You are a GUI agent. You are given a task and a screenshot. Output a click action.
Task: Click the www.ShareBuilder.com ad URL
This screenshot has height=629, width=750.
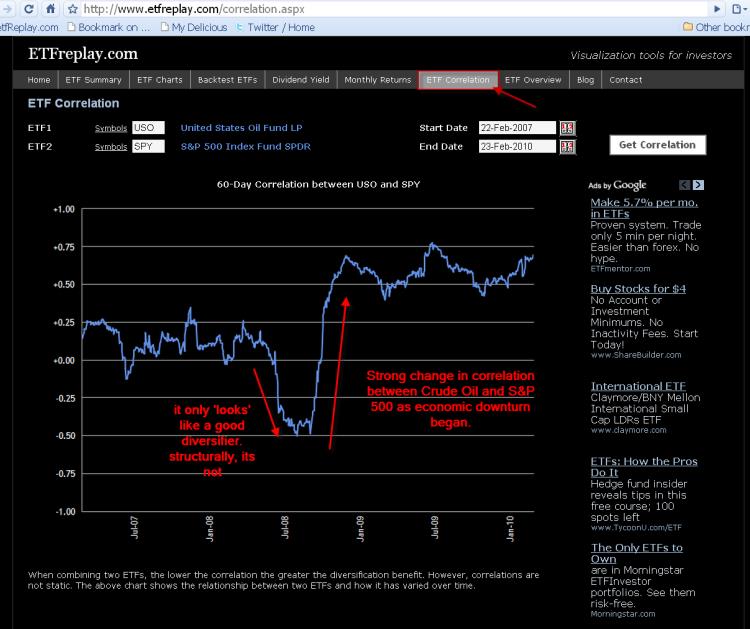(x=636, y=355)
